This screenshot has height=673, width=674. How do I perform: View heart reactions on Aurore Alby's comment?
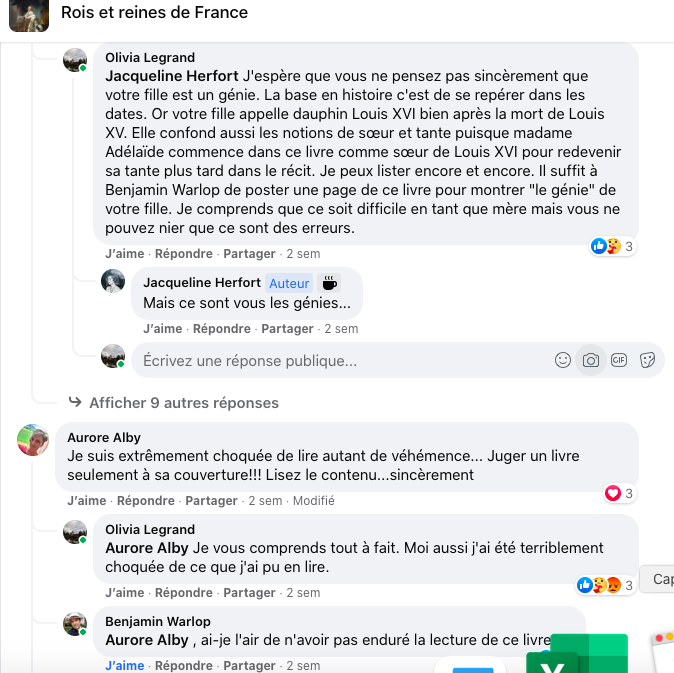(x=620, y=493)
